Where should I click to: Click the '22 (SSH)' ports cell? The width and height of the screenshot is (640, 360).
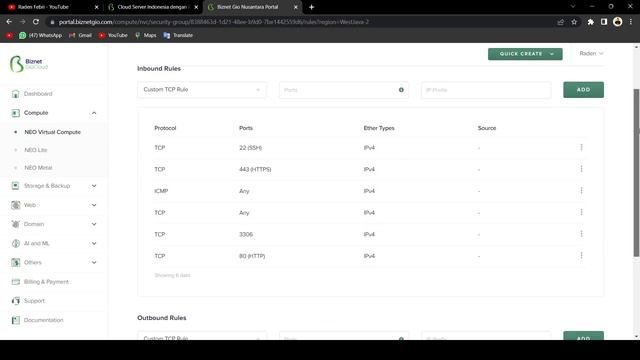pos(250,148)
